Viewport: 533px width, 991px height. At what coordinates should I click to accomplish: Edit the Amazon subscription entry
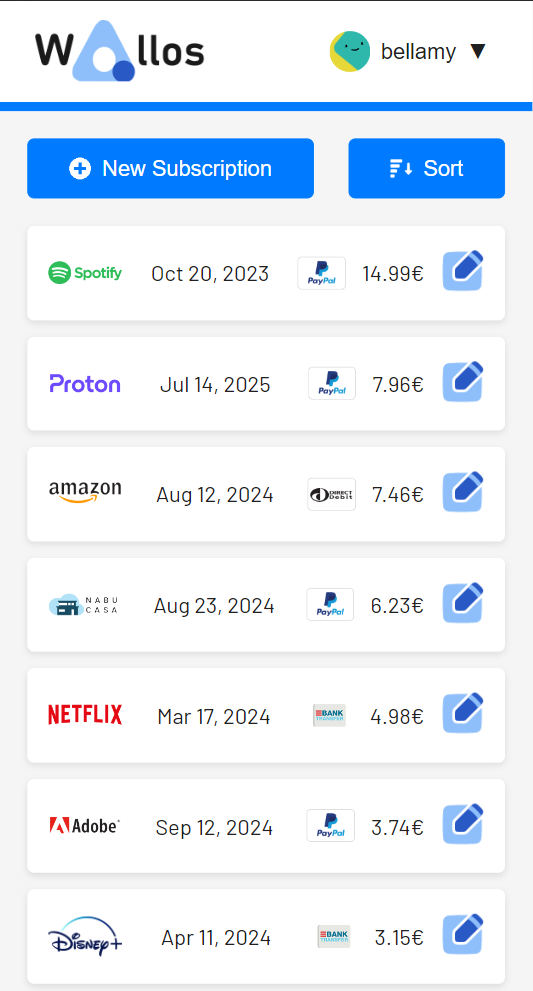coord(463,492)
